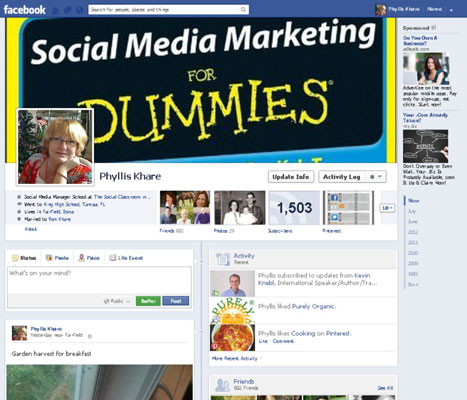Select the Photo composer icon
Image resolution: width=467 pixels, height=400 pixels.
pos(49,258)
